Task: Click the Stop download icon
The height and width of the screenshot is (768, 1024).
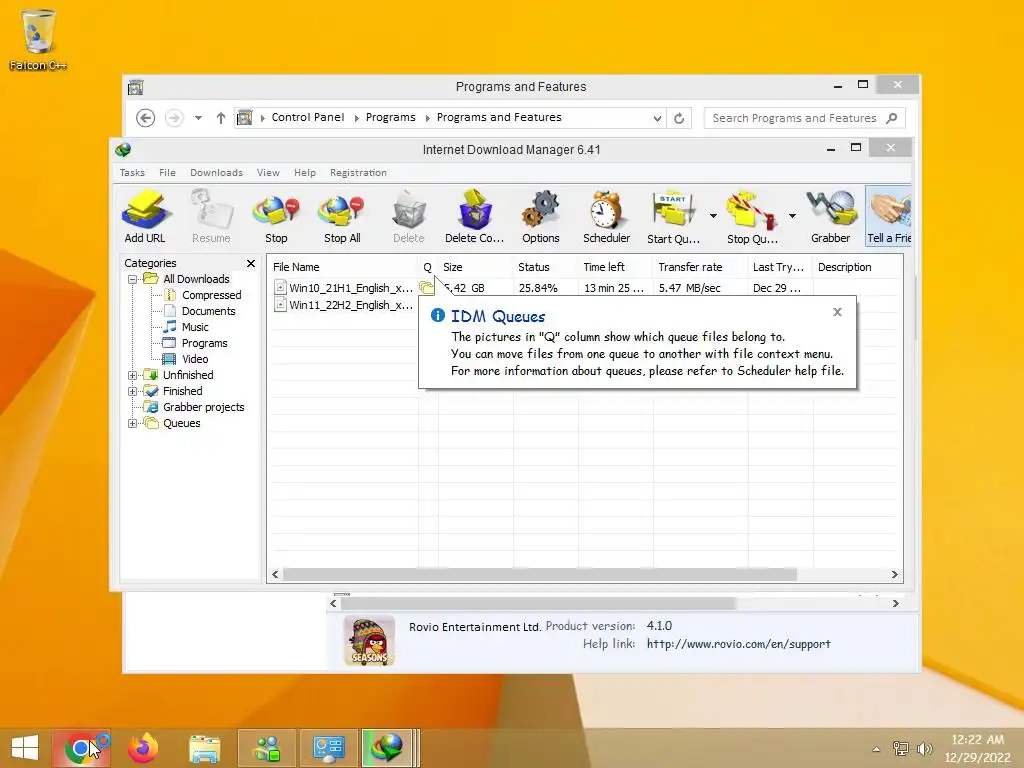Action: click(x=276, y=217)
